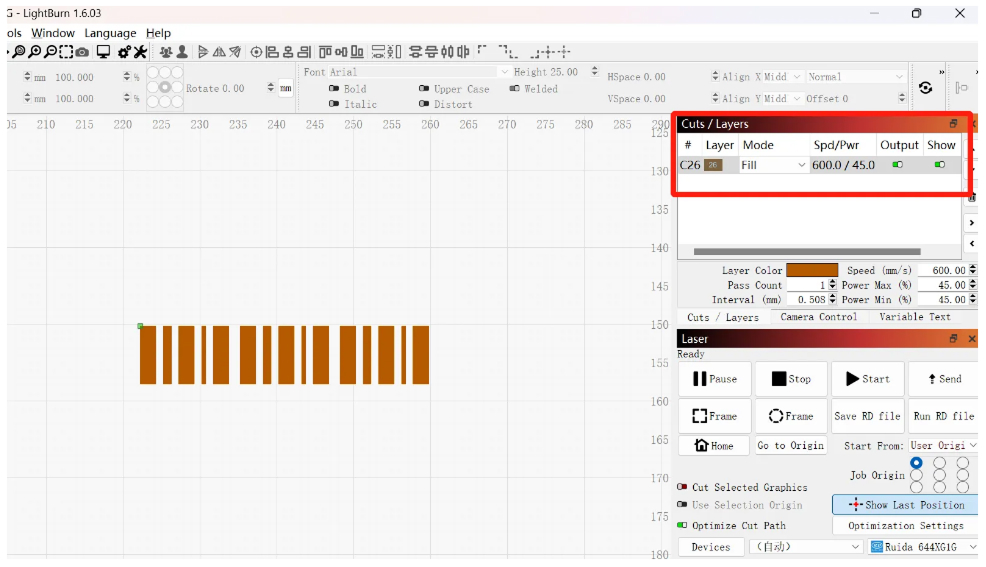Toggle the Distort switch
This screenshot has width=986, height=567.
[424, 104]
